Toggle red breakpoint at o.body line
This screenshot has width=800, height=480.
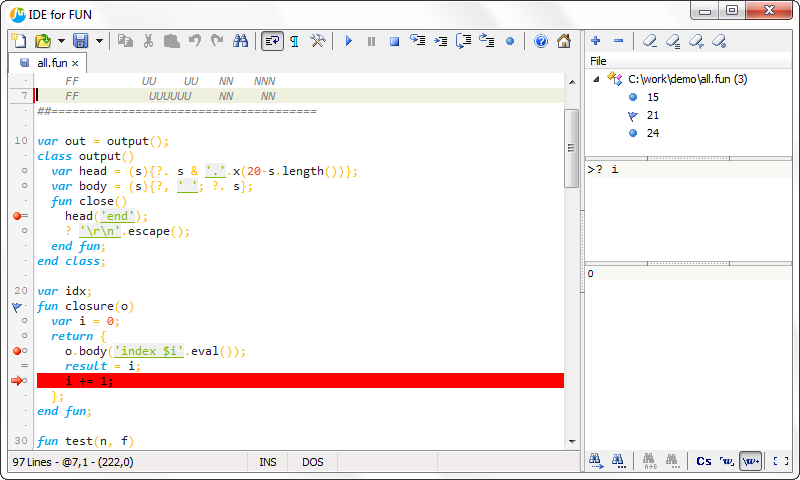click(x=17, y=351)
